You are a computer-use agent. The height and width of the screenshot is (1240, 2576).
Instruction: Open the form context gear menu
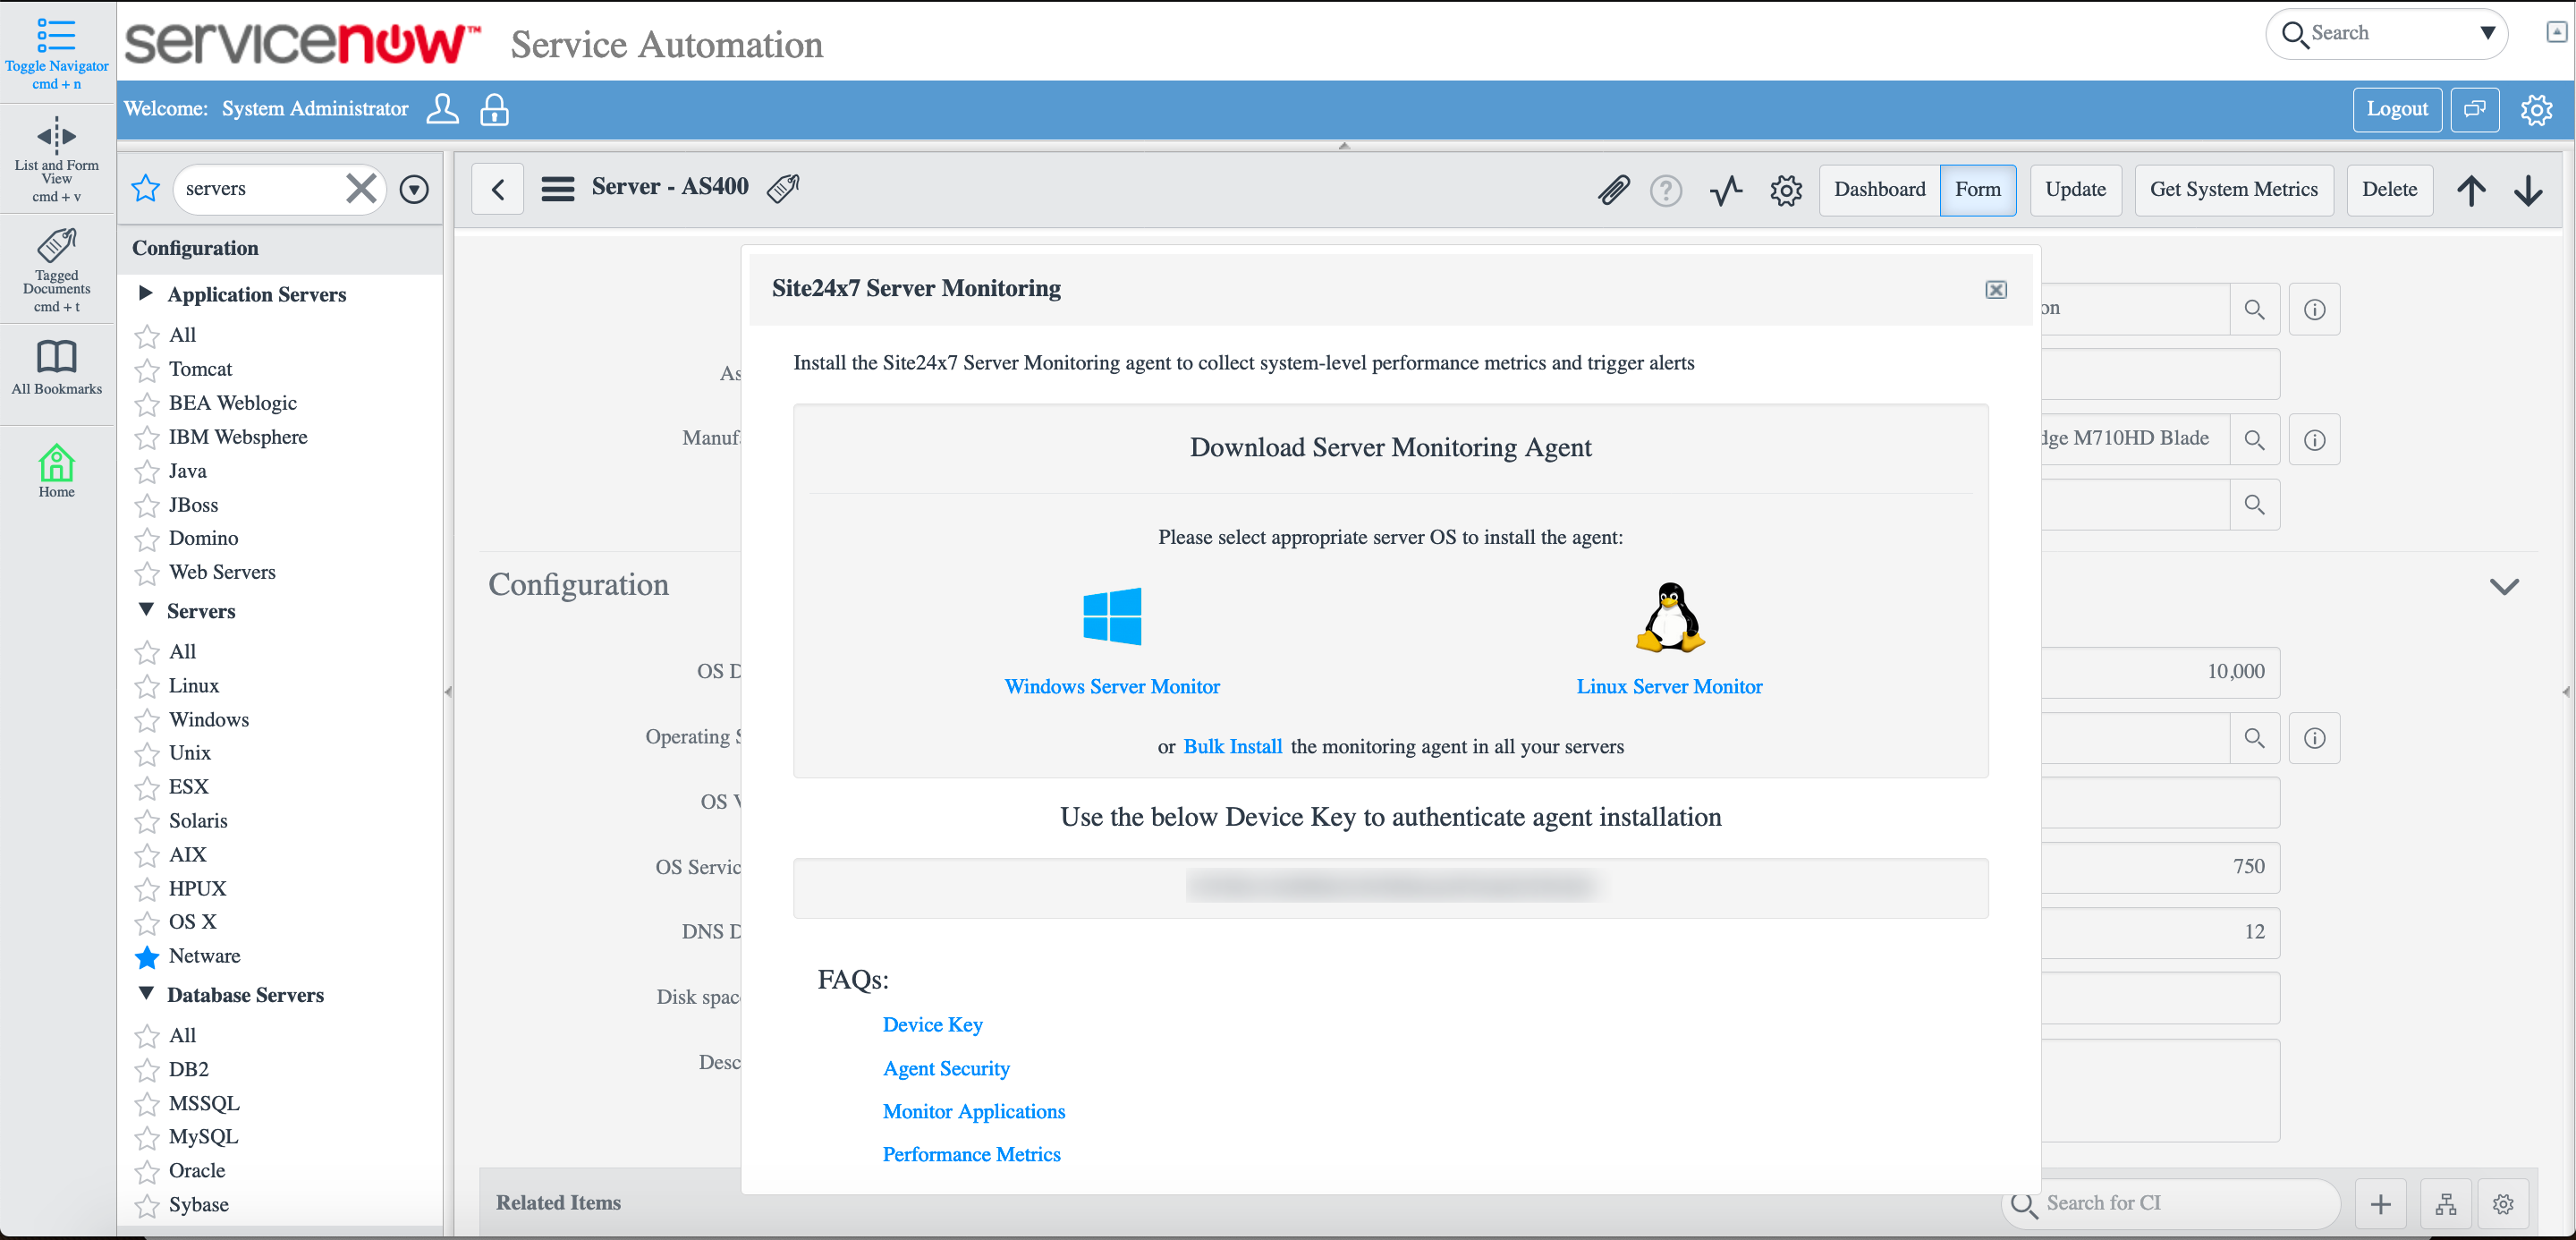[1785, 190]
